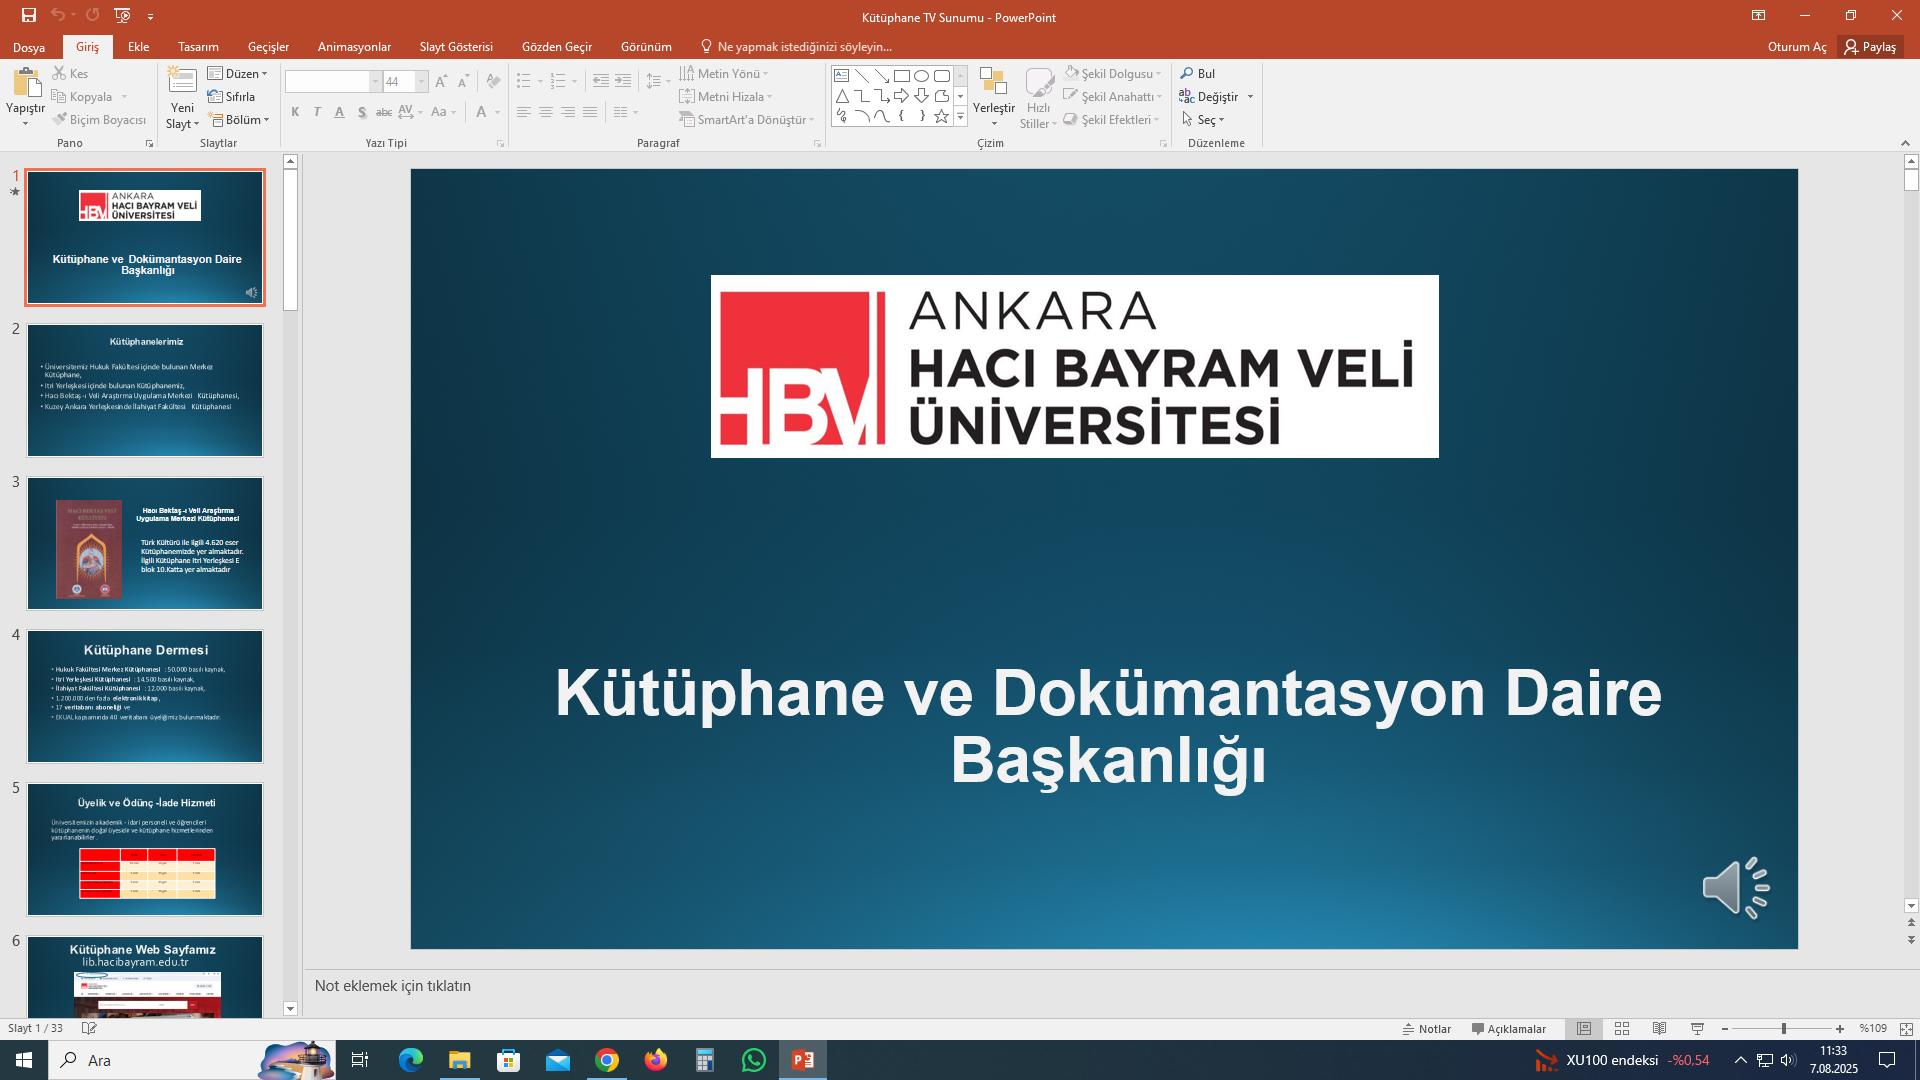1920x1080 pixels.
Task: Switch to the Ekle tab
Action: (138, 47)
